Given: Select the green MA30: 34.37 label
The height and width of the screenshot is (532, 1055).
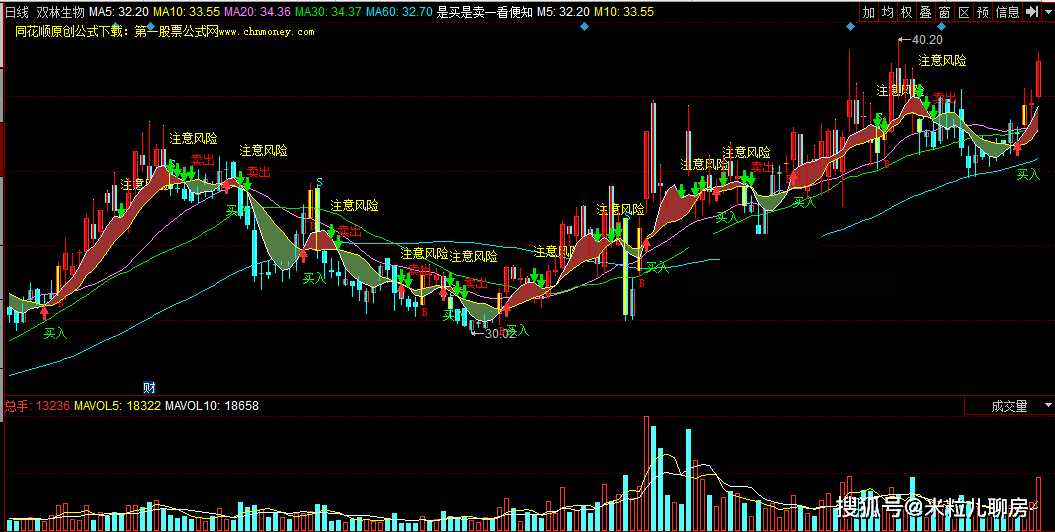Looking at the screenshot, I should (328, 12).
